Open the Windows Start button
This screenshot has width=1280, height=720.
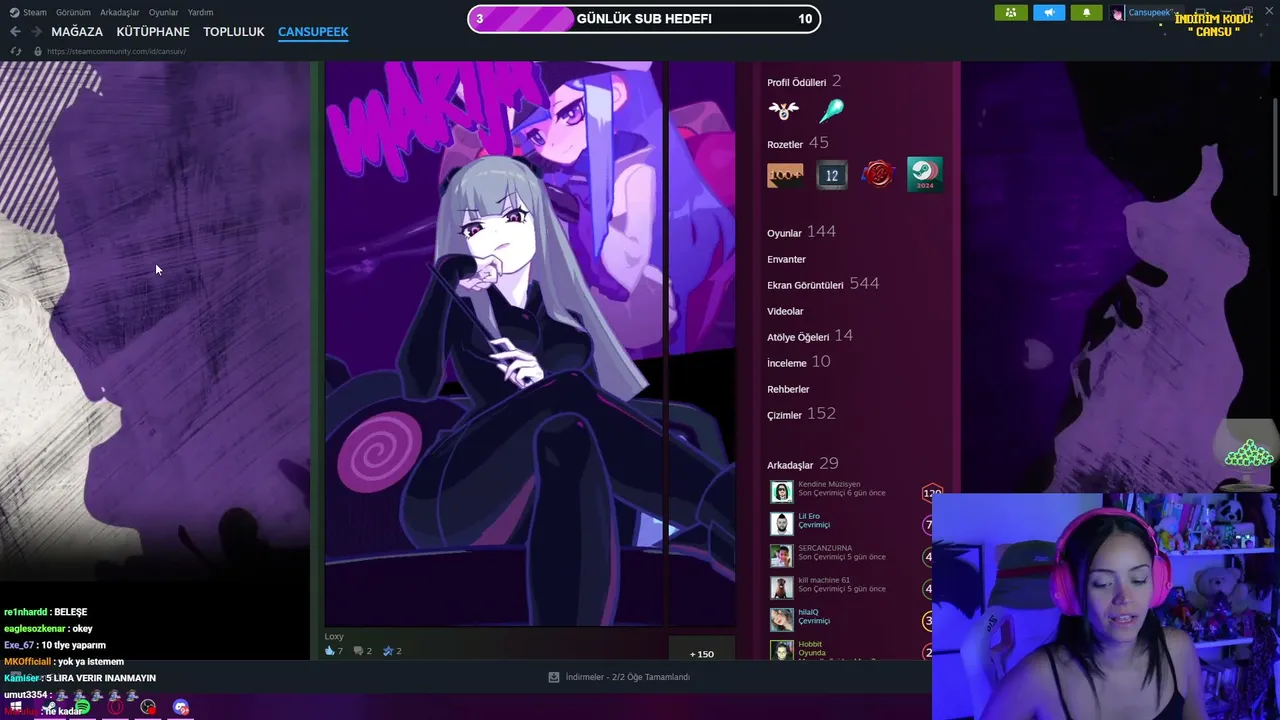click(x=16, y=707)
